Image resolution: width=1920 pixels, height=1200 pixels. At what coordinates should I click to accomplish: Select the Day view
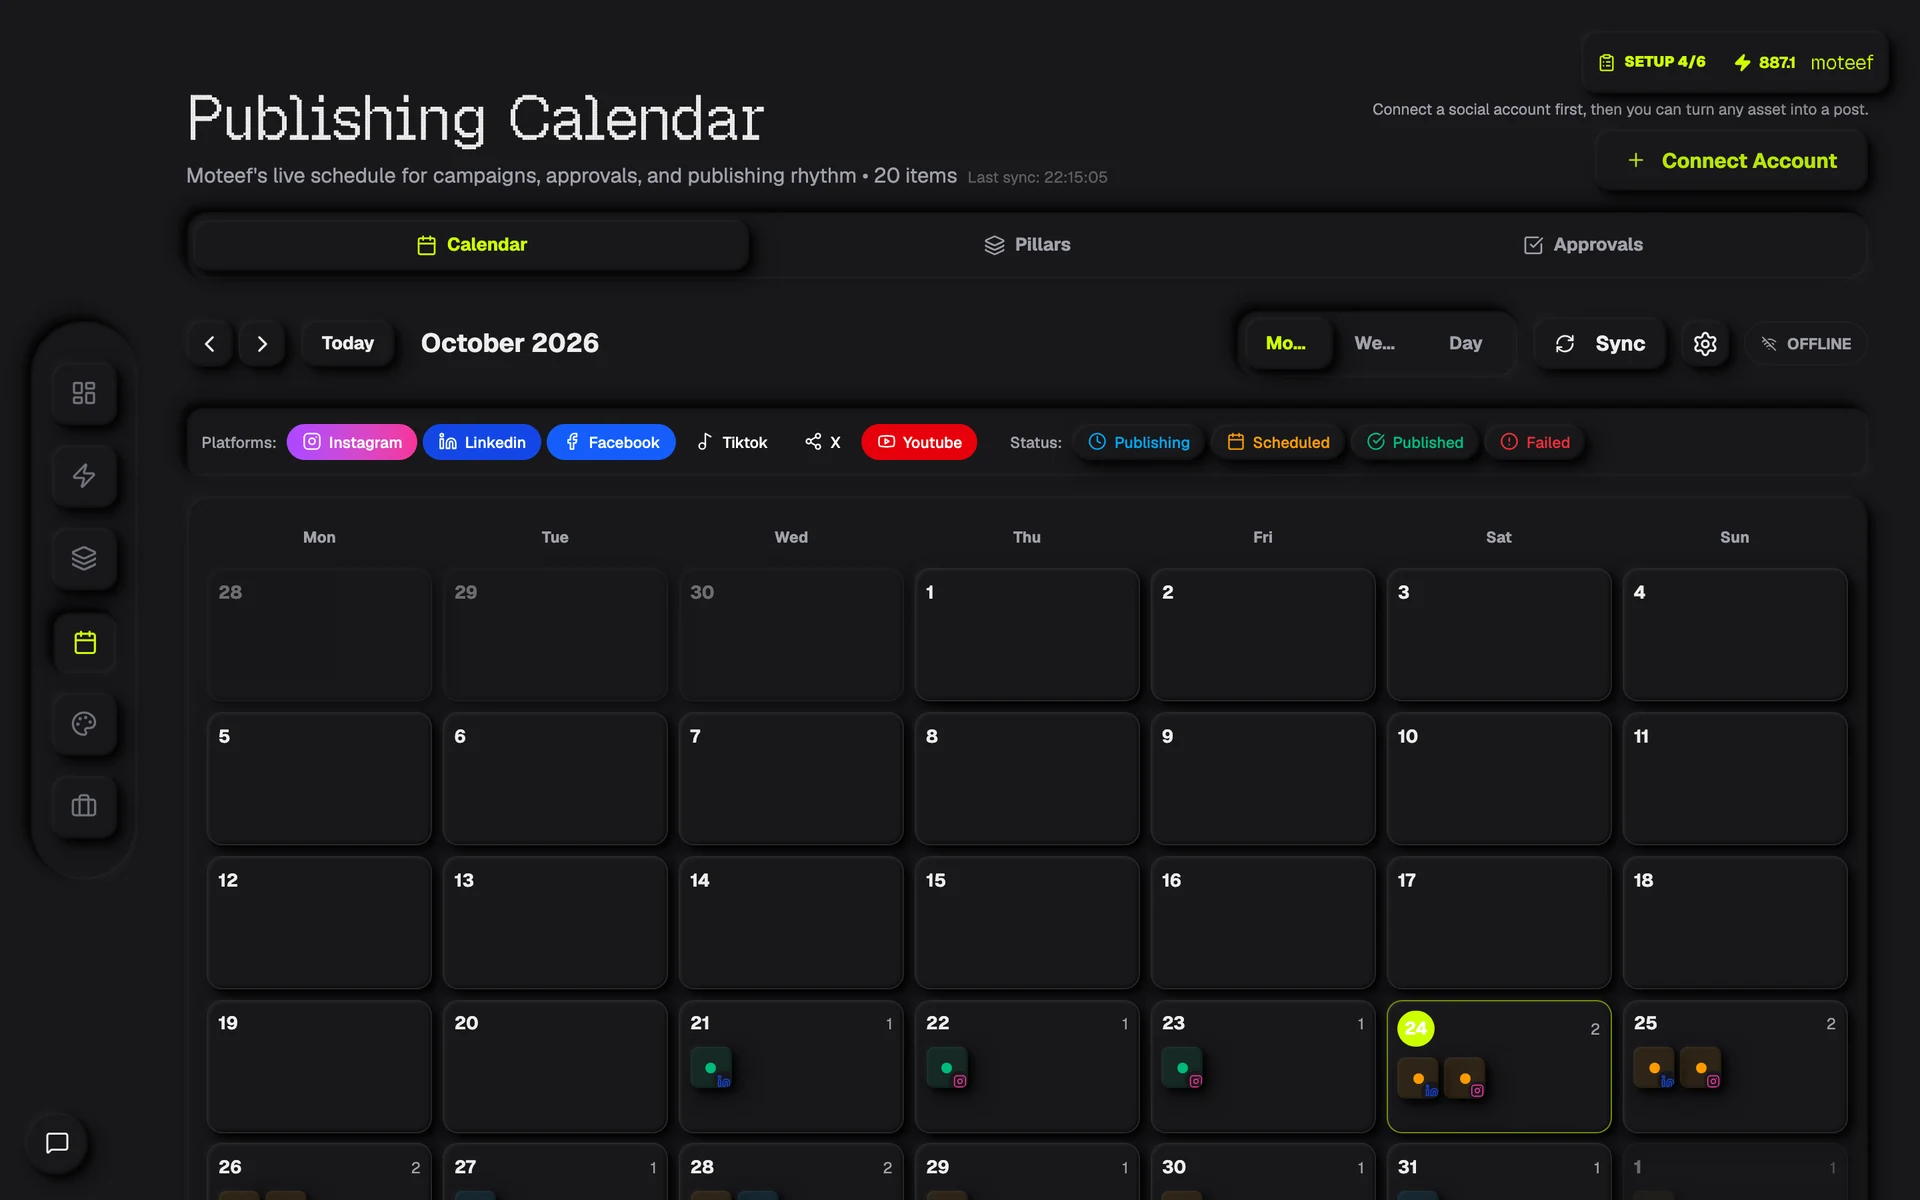tap(1465, 344)
